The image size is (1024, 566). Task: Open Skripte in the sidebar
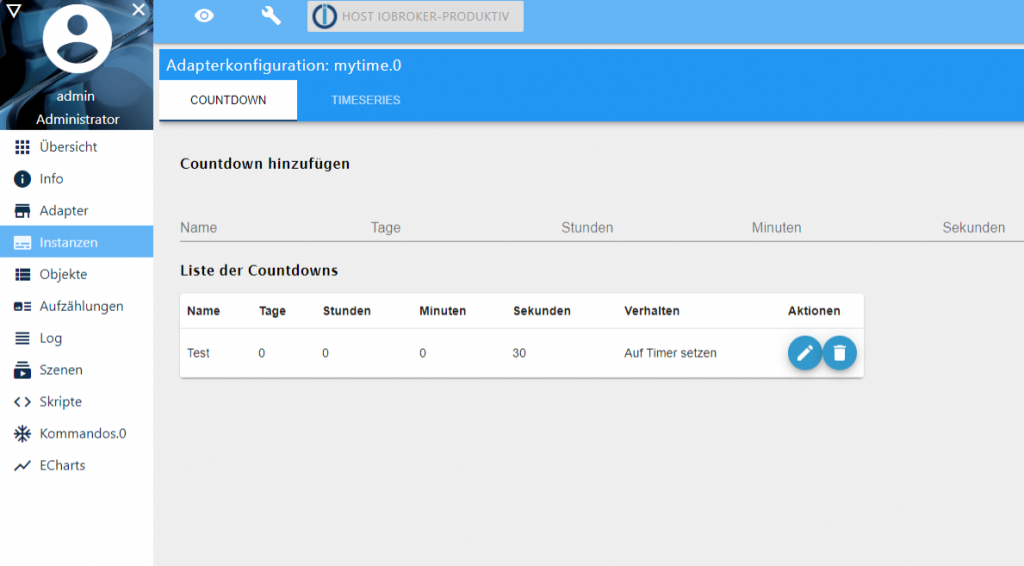pos(60,402)
